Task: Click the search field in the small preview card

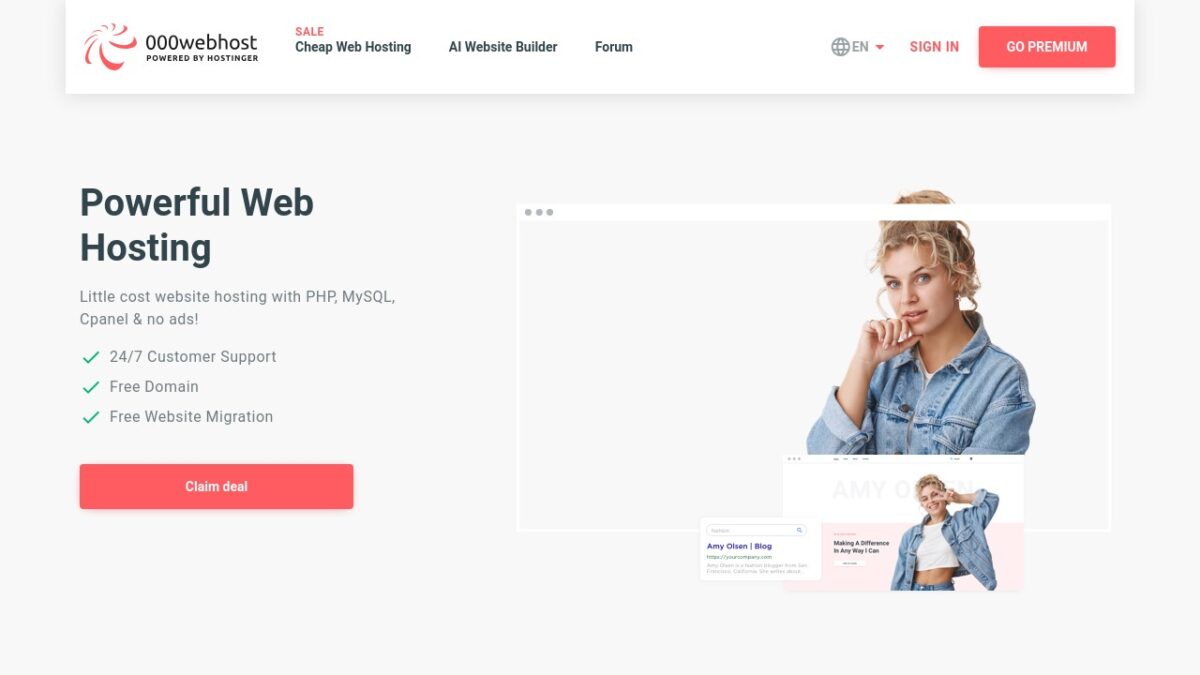Action: point(756,530)
